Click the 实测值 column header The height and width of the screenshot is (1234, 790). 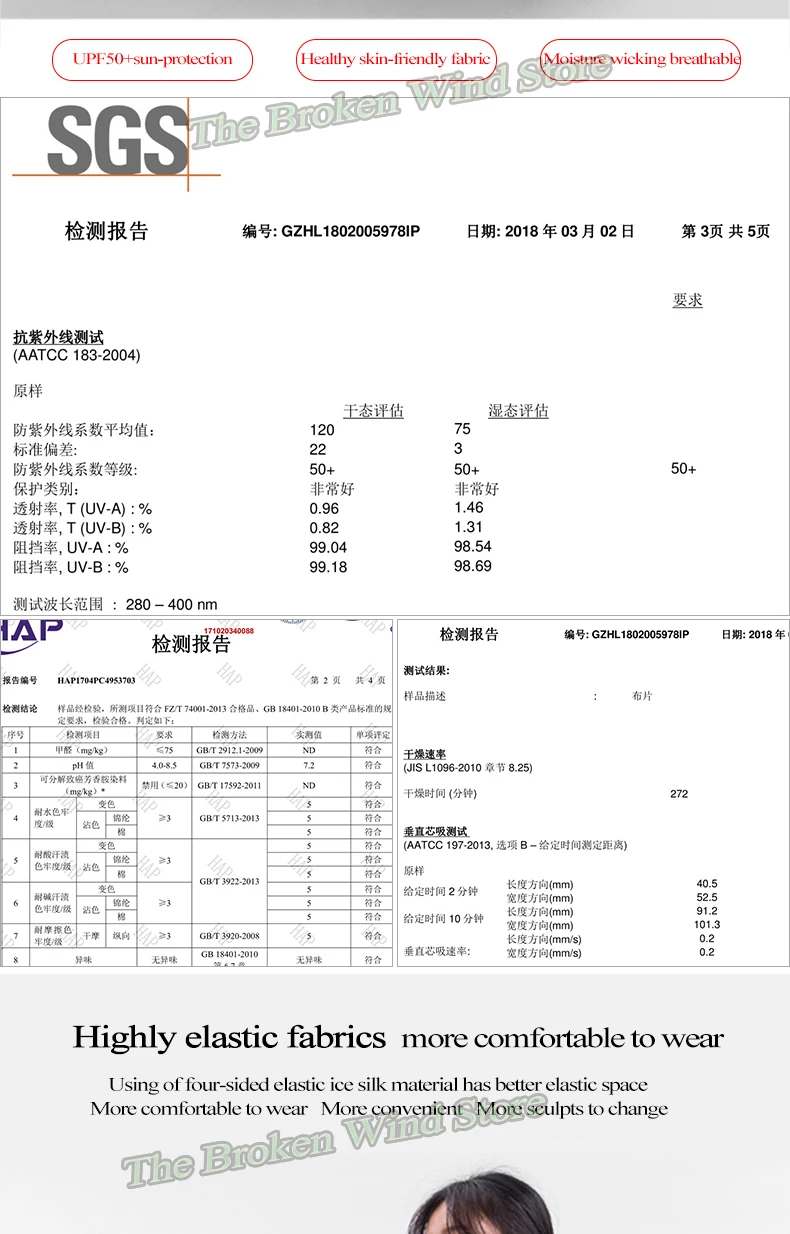point(309,735)
